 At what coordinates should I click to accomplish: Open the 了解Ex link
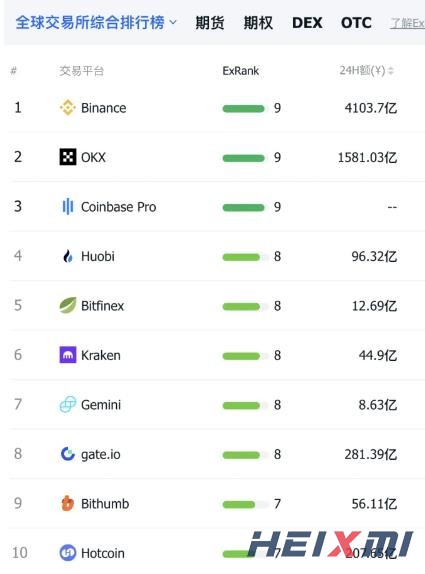click(407, 23)
